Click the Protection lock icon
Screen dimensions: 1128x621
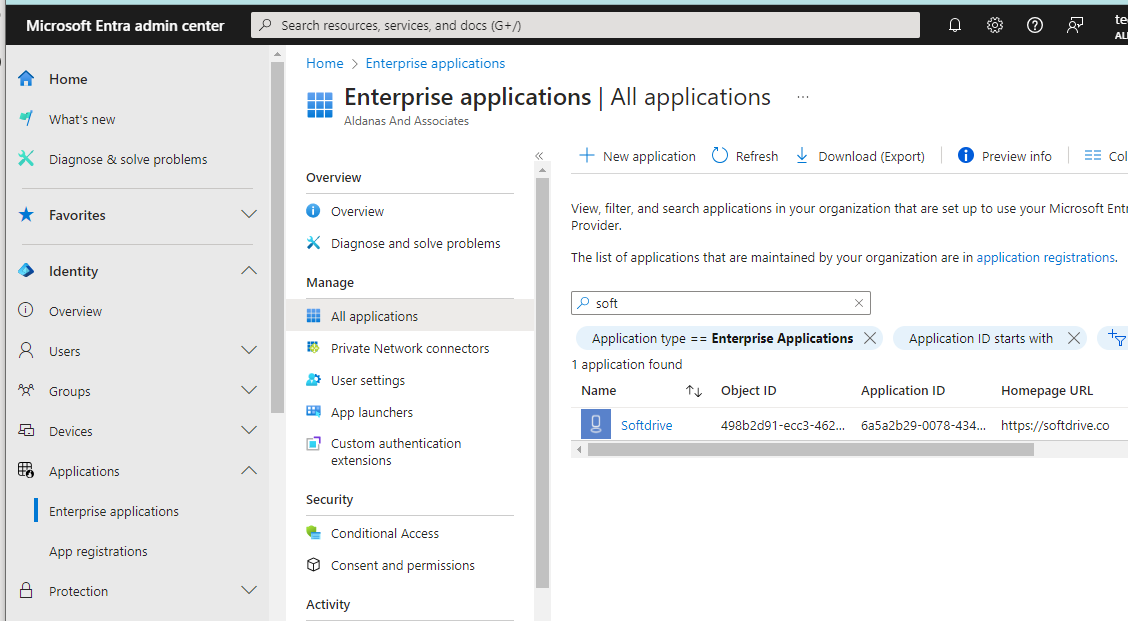point(26,591)
